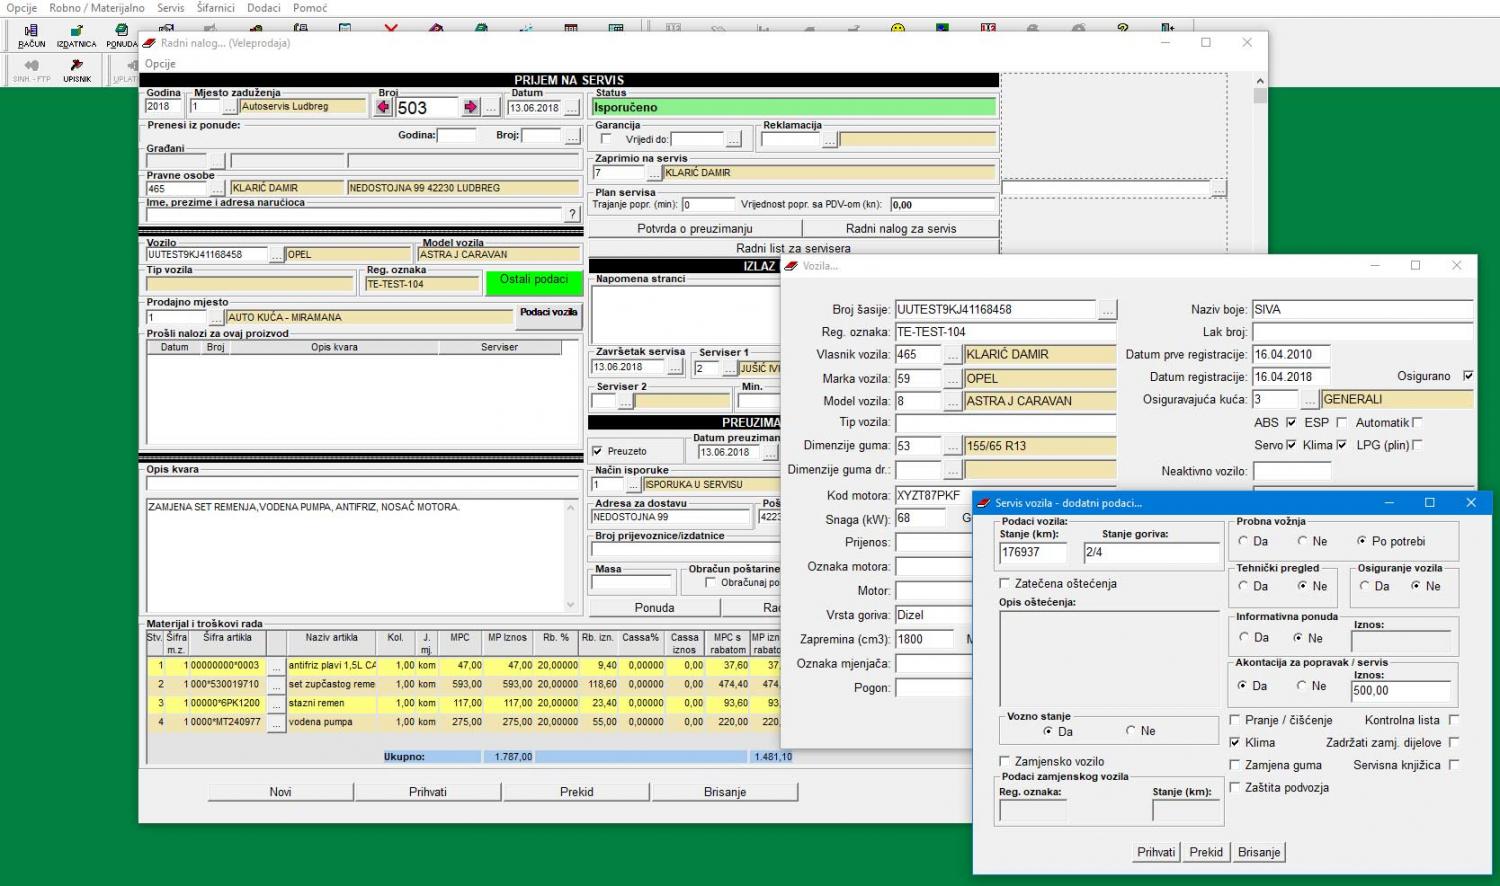Screen dimensions: 1500x886
Task: Open Servis menu
Action: point(170,8)
